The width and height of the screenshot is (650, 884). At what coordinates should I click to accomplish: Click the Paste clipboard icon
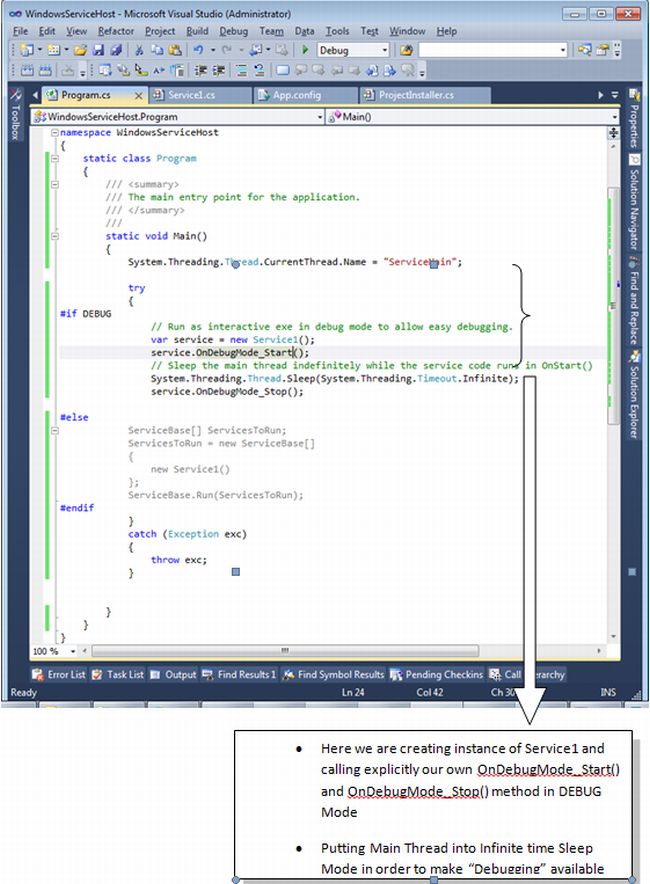pyautogui.click(x=175, y=50)
